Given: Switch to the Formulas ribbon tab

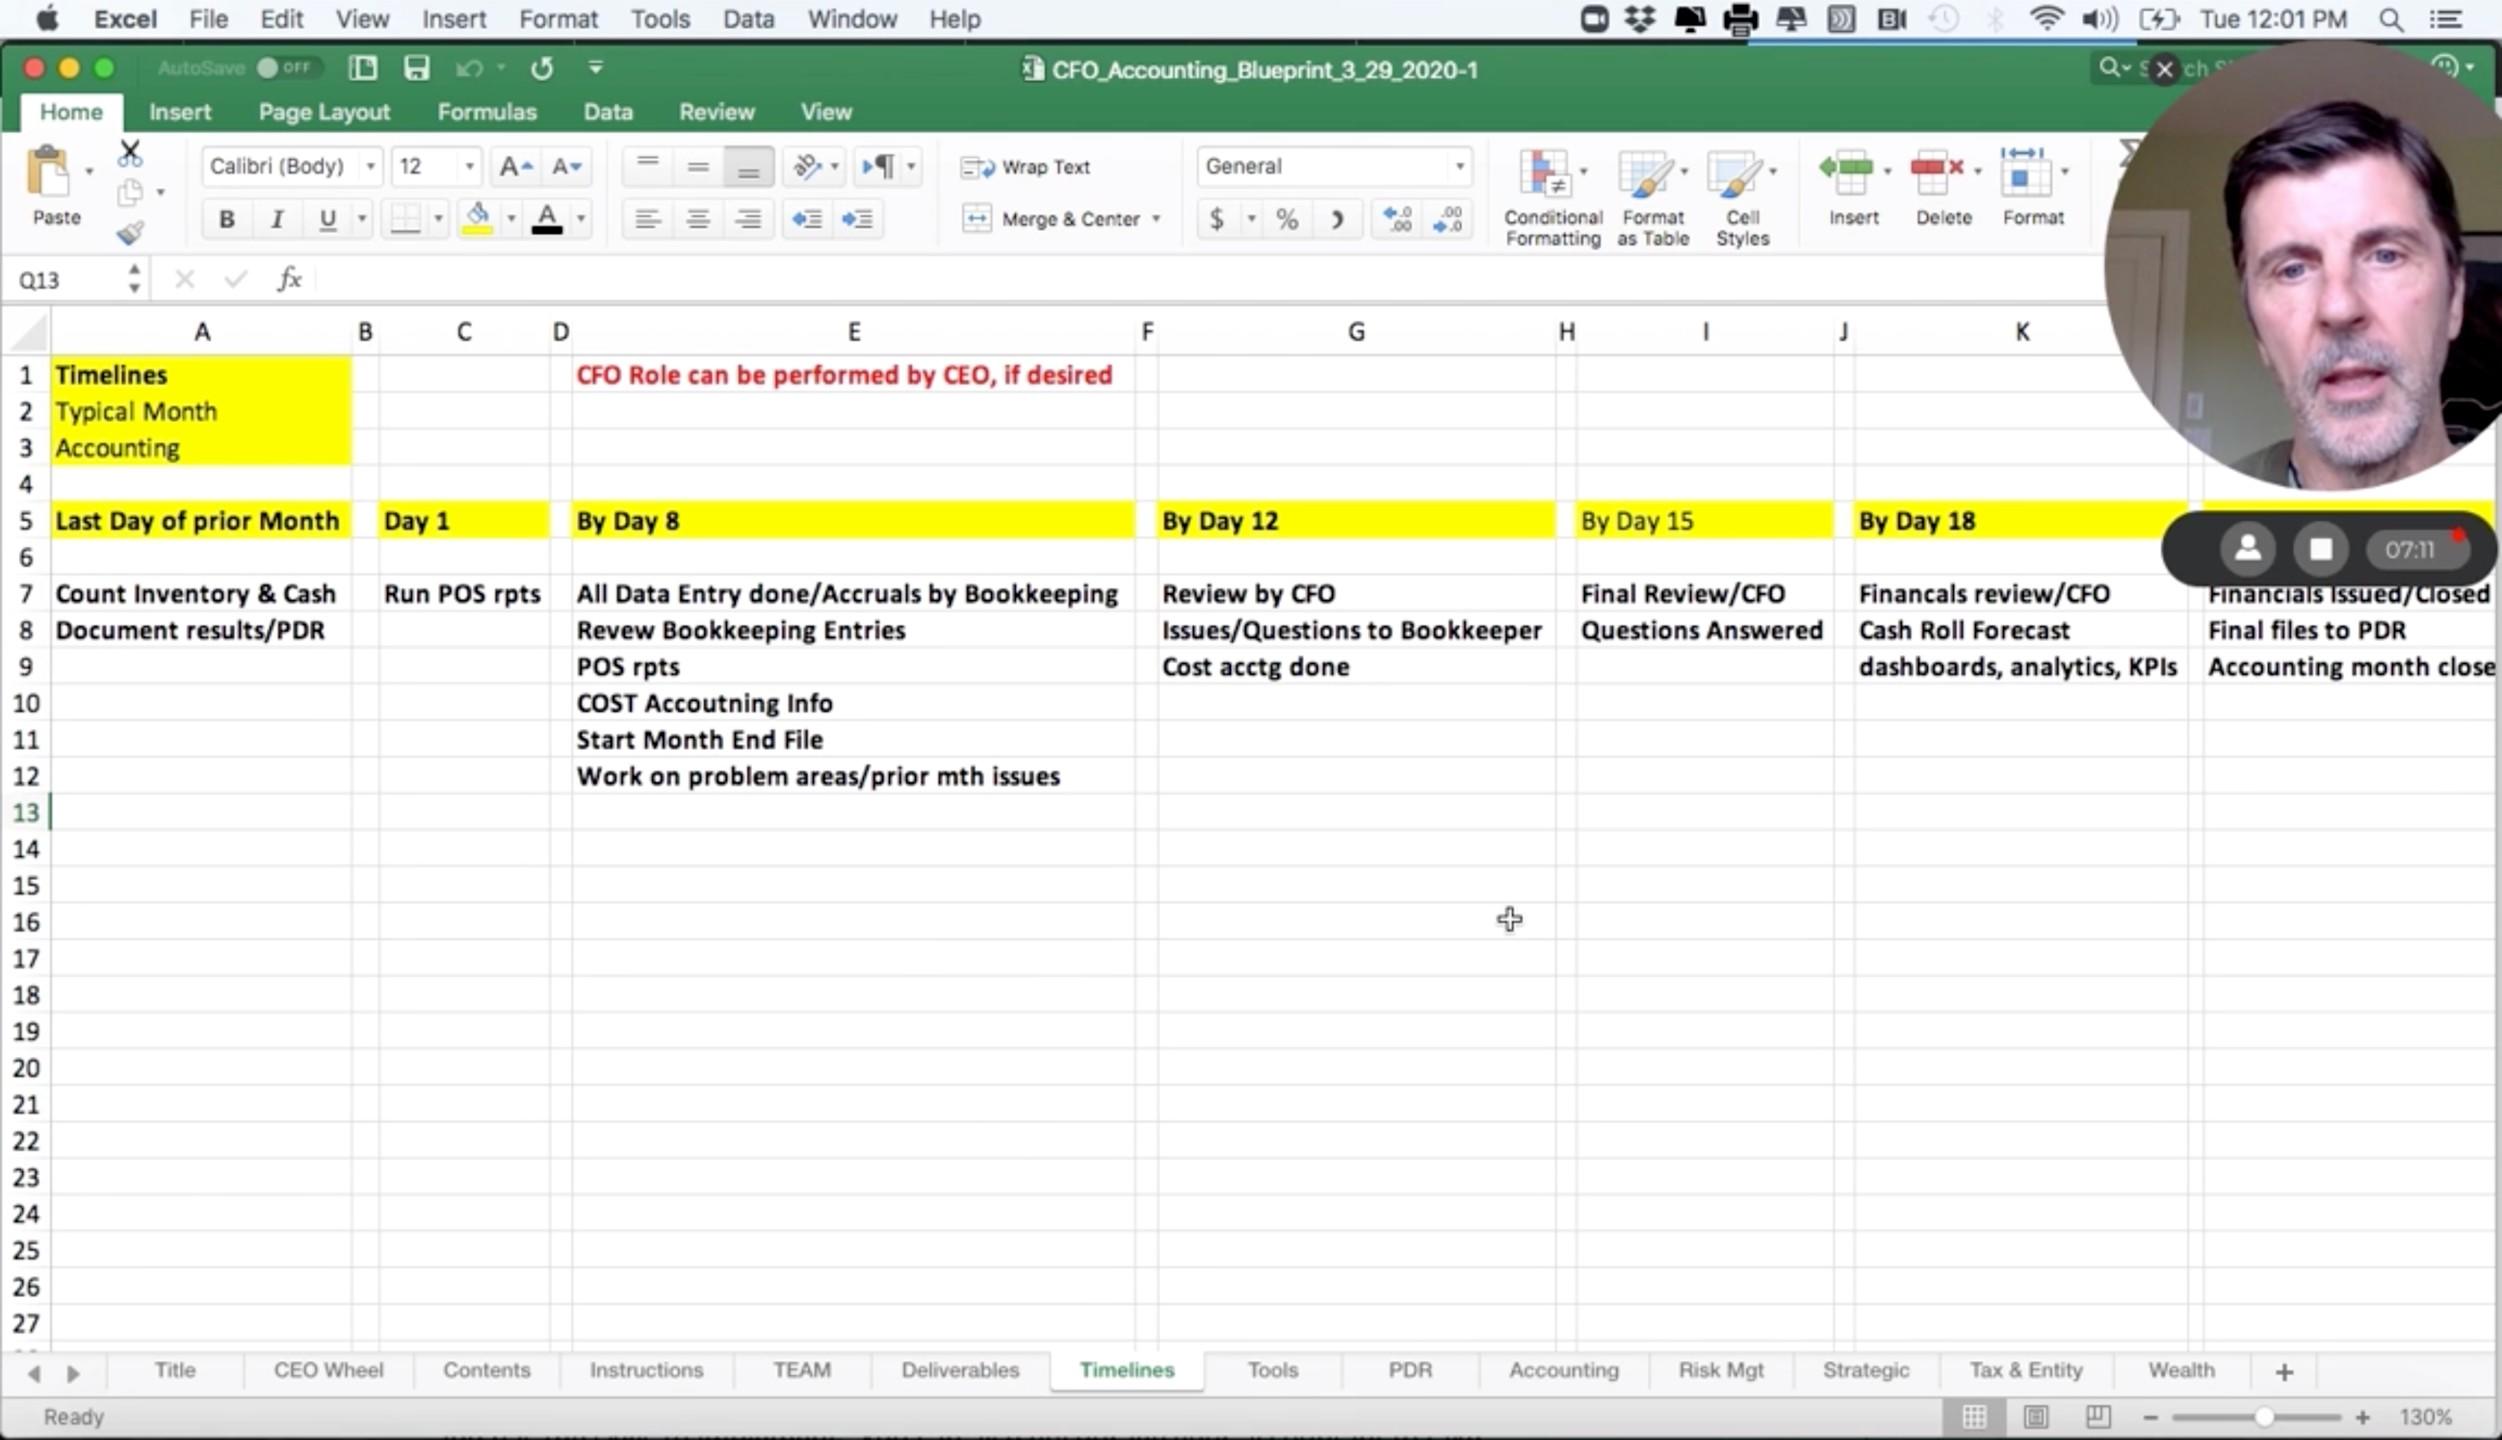Looking at the screenshot, I should pyautogui.click(x=487, y=112).
